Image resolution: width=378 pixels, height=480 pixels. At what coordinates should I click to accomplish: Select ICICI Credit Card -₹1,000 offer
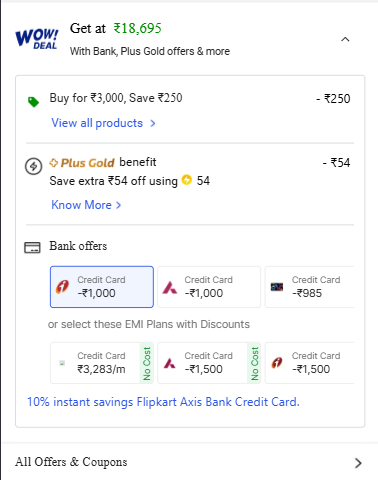[x=102, y=287]
